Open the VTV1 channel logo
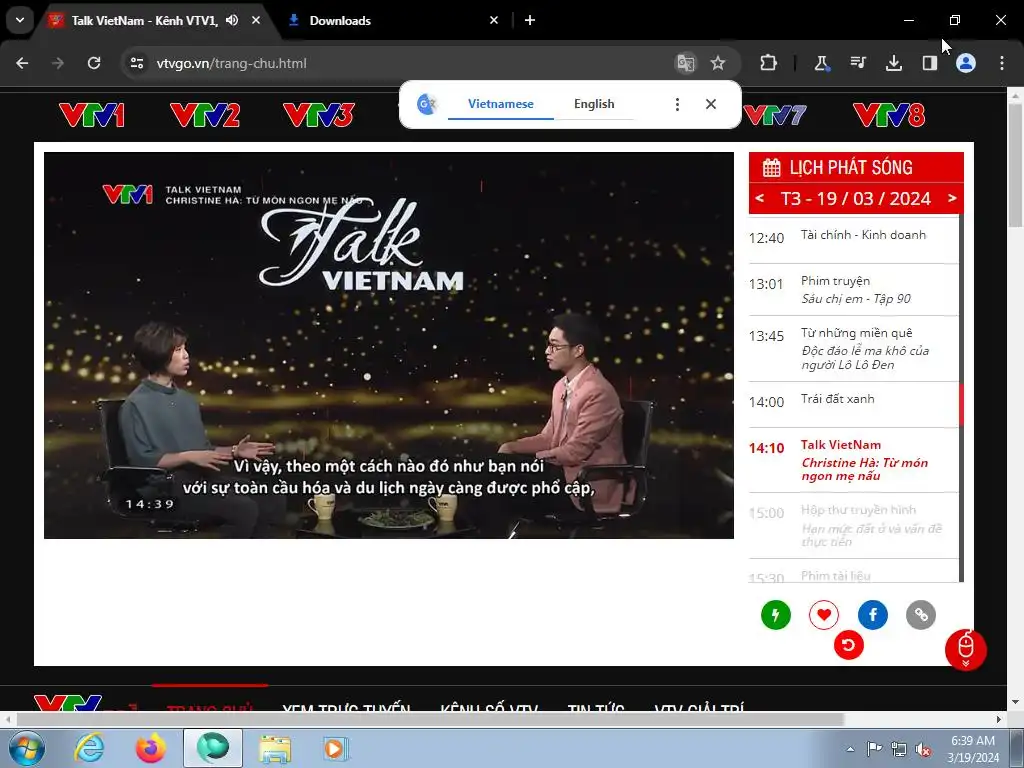This screenshot has height=768, width=1024. coord(91,116)
